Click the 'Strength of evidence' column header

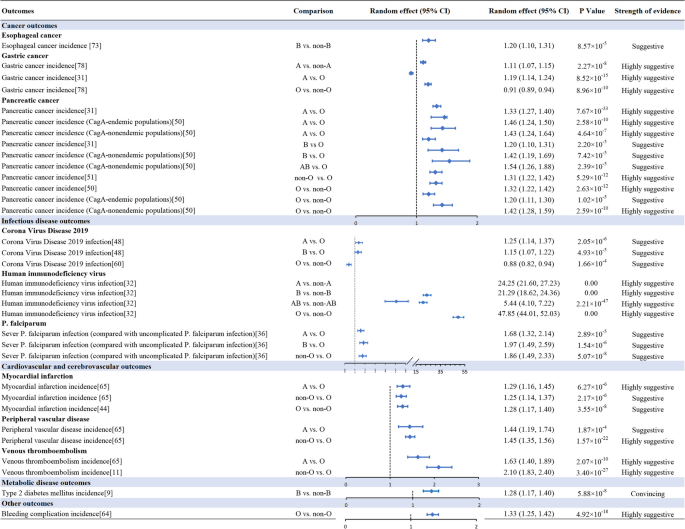647,11
